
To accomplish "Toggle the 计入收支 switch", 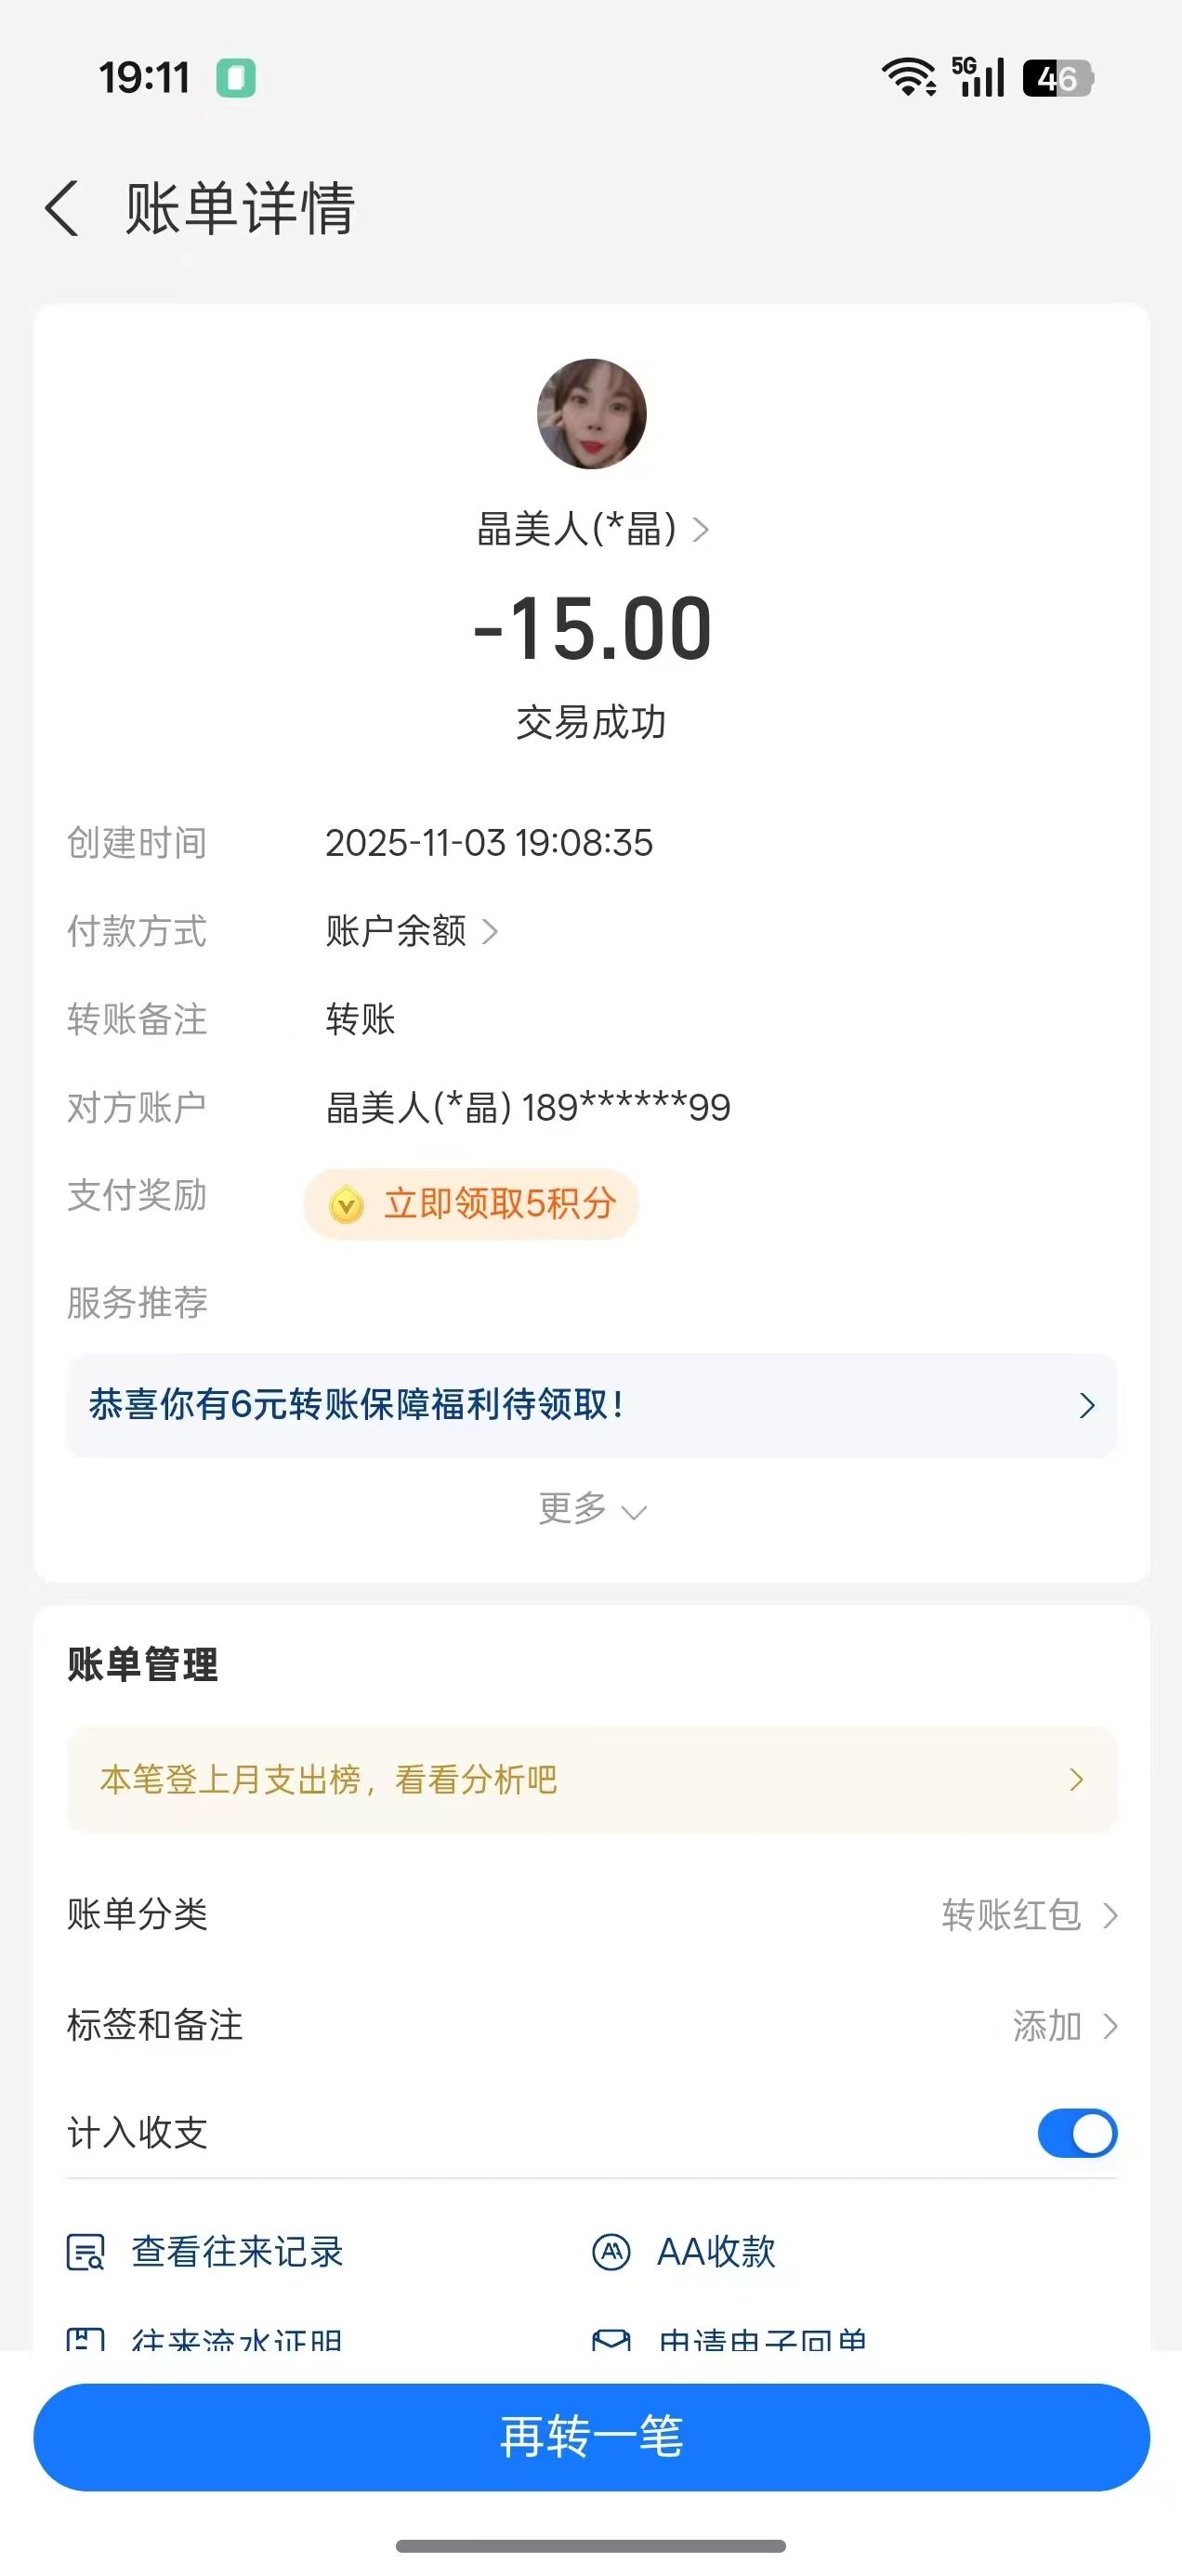I will pyautogui.click(x=1077, y=2133).
